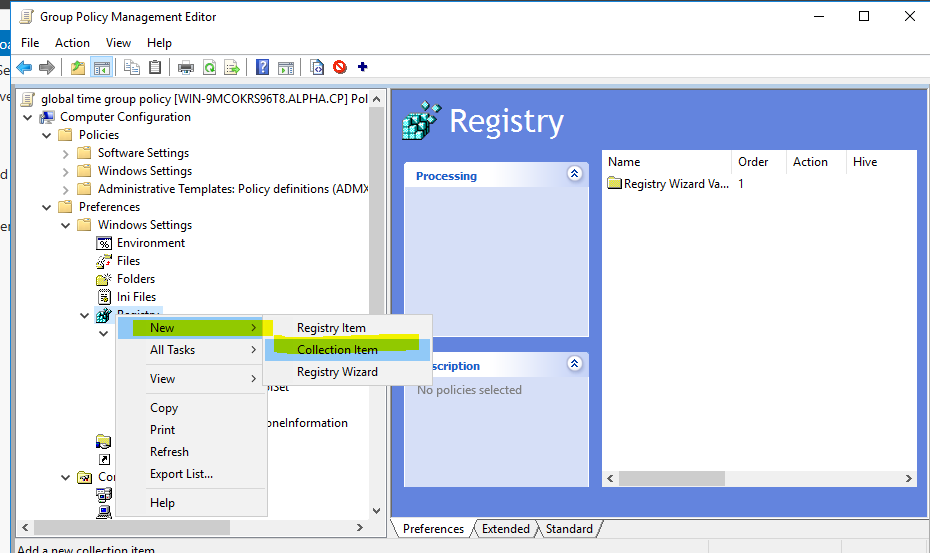
Task: Choose Registry Item from New submenu
Action: [x=348, y=328]
